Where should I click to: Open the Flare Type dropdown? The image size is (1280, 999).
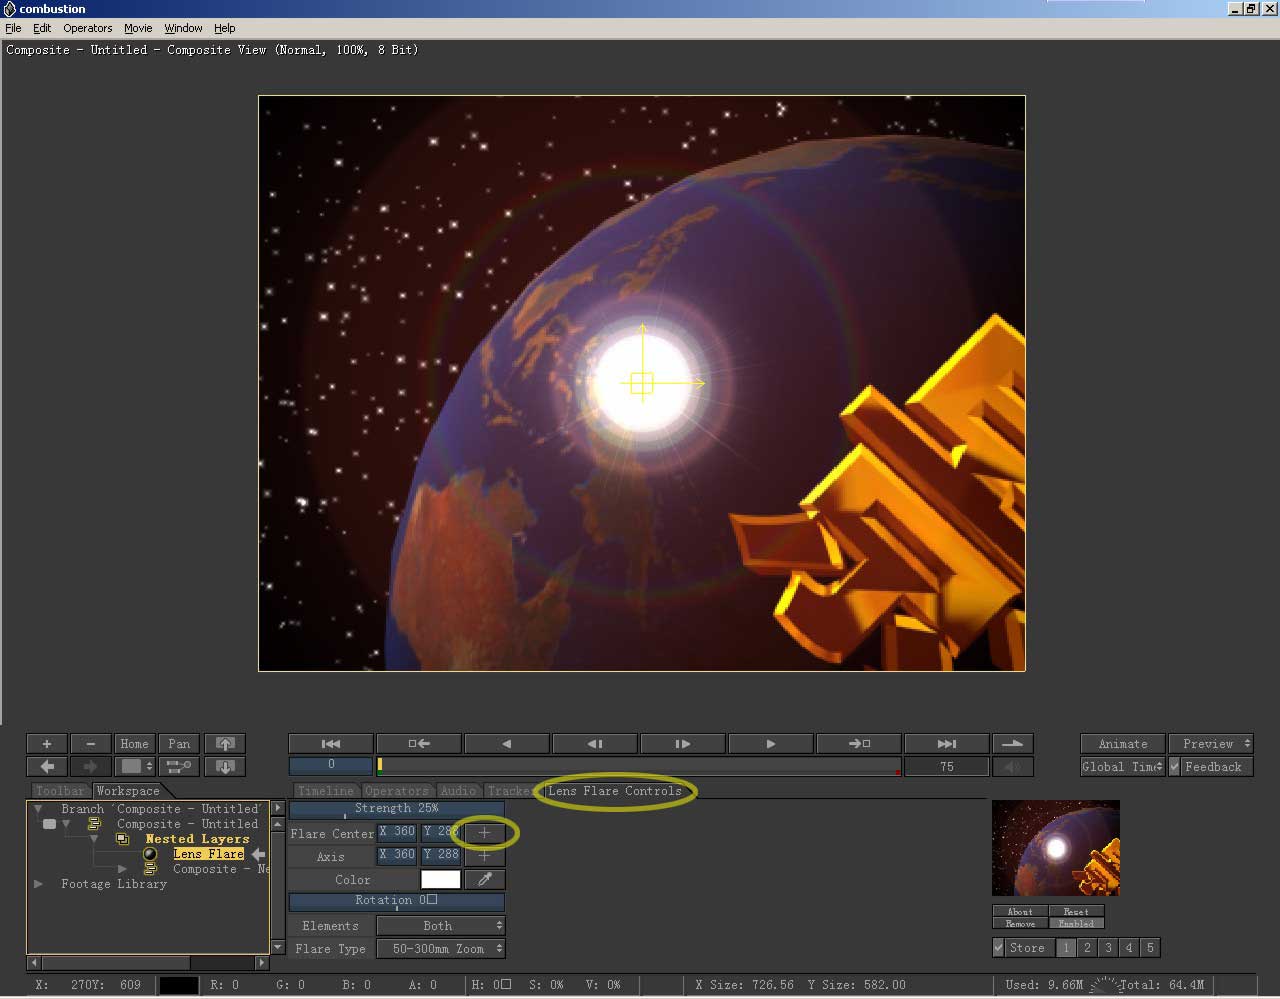[x=440, y=949]
